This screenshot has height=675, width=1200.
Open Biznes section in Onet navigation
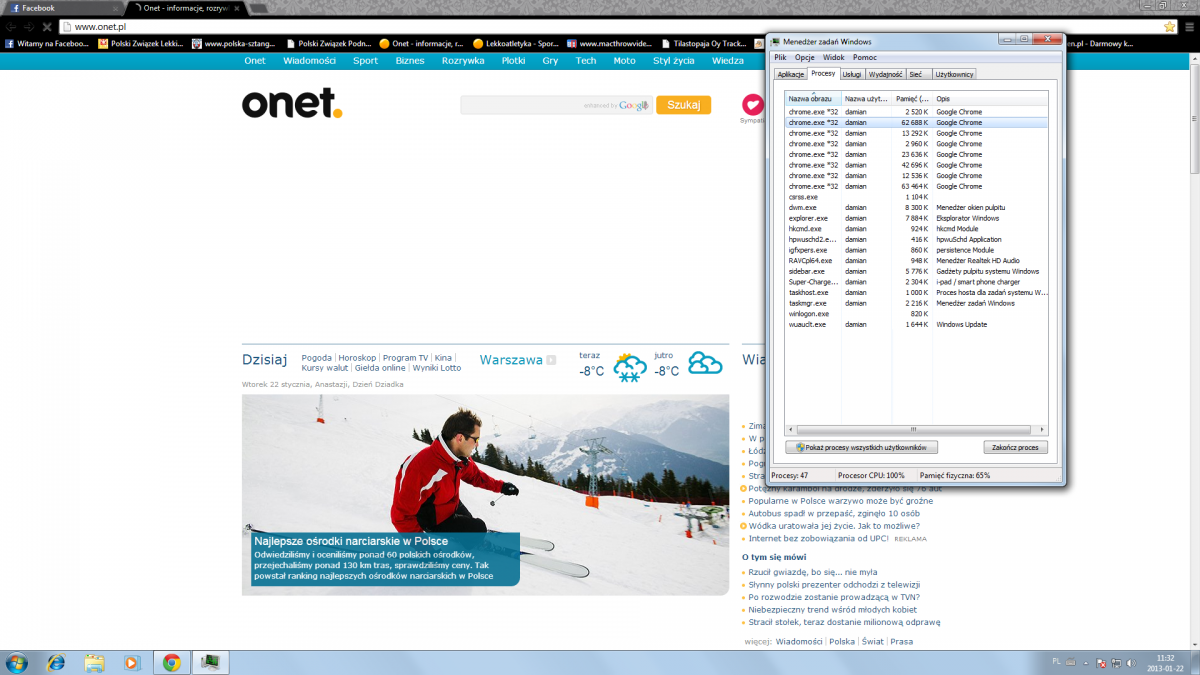click(x=410, y=60)
